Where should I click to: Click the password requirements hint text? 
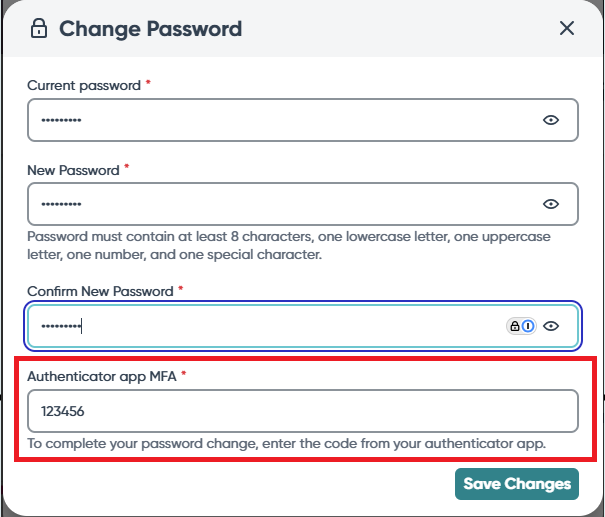[289, 245]
